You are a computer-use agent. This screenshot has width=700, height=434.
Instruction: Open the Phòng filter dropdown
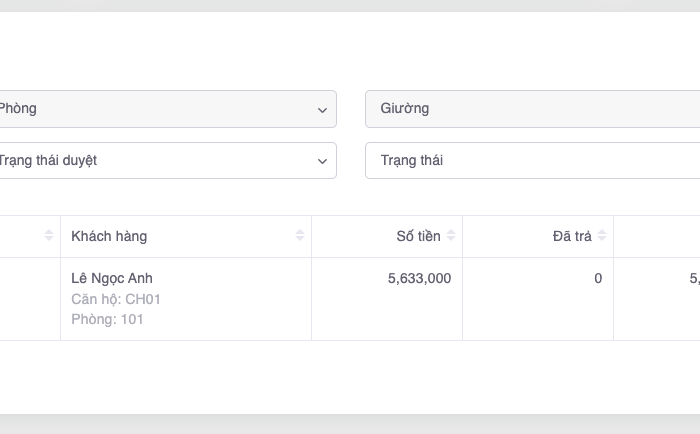(x=160, y=109)
